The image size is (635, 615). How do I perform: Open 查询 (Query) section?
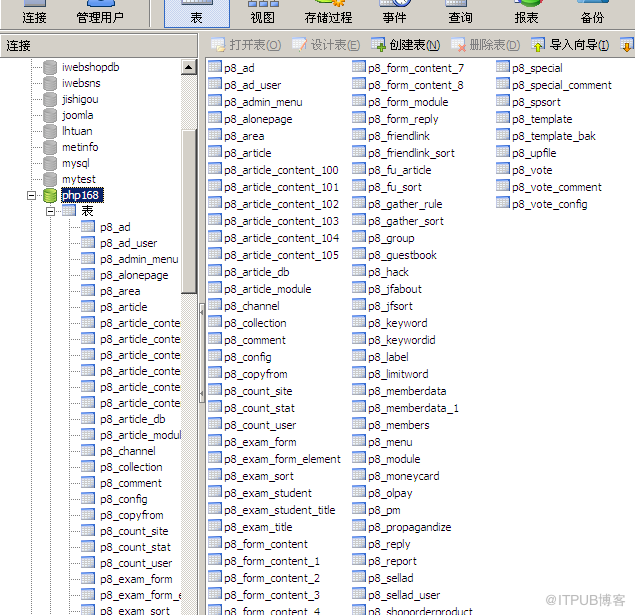460,13
